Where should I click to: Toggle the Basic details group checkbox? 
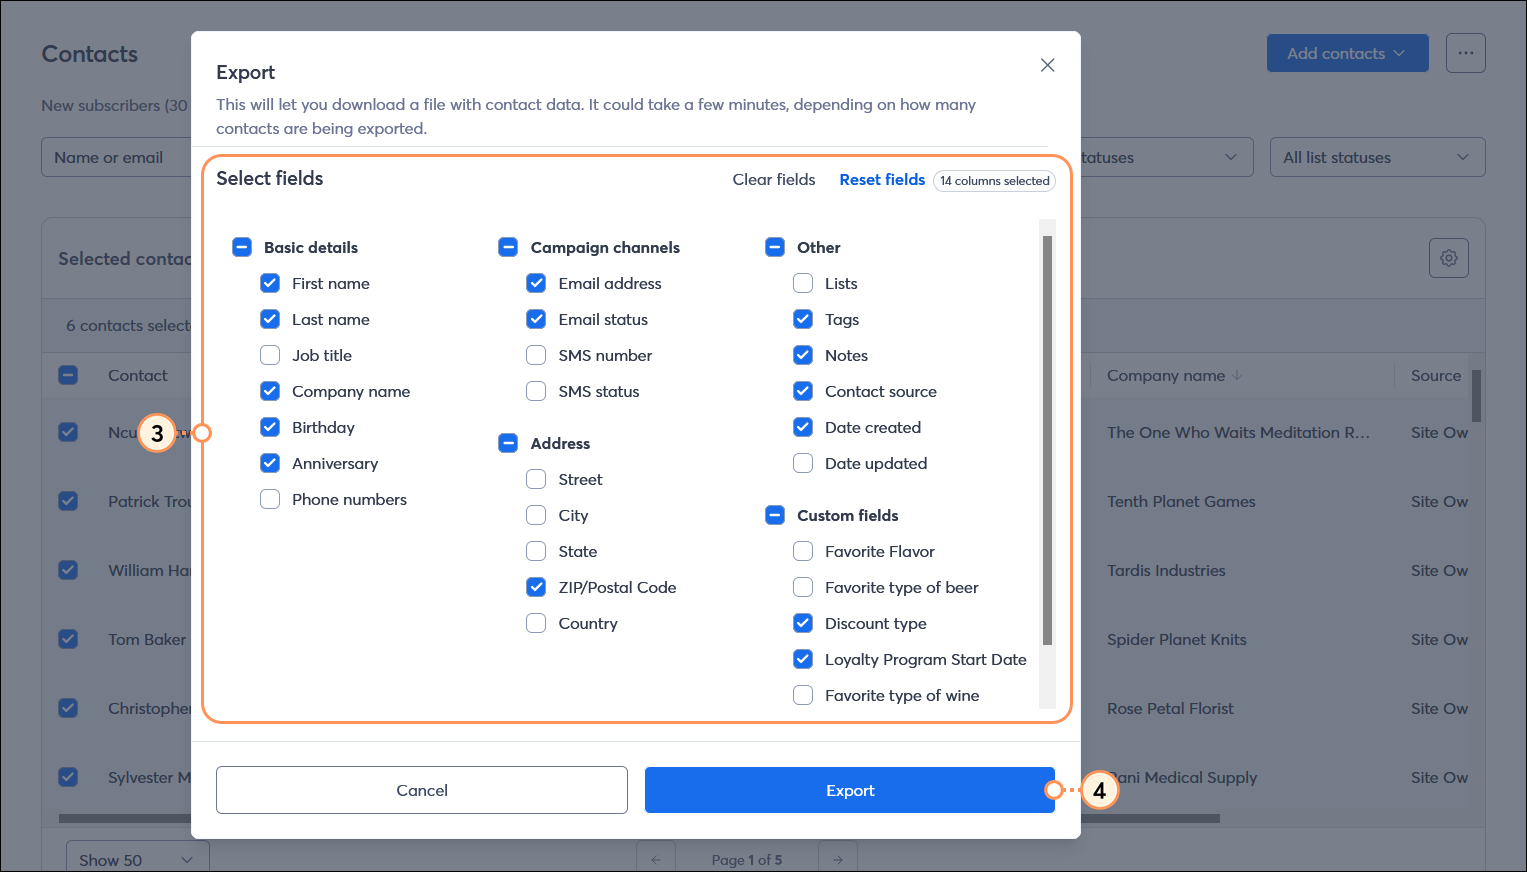click(x=242, y=247)
